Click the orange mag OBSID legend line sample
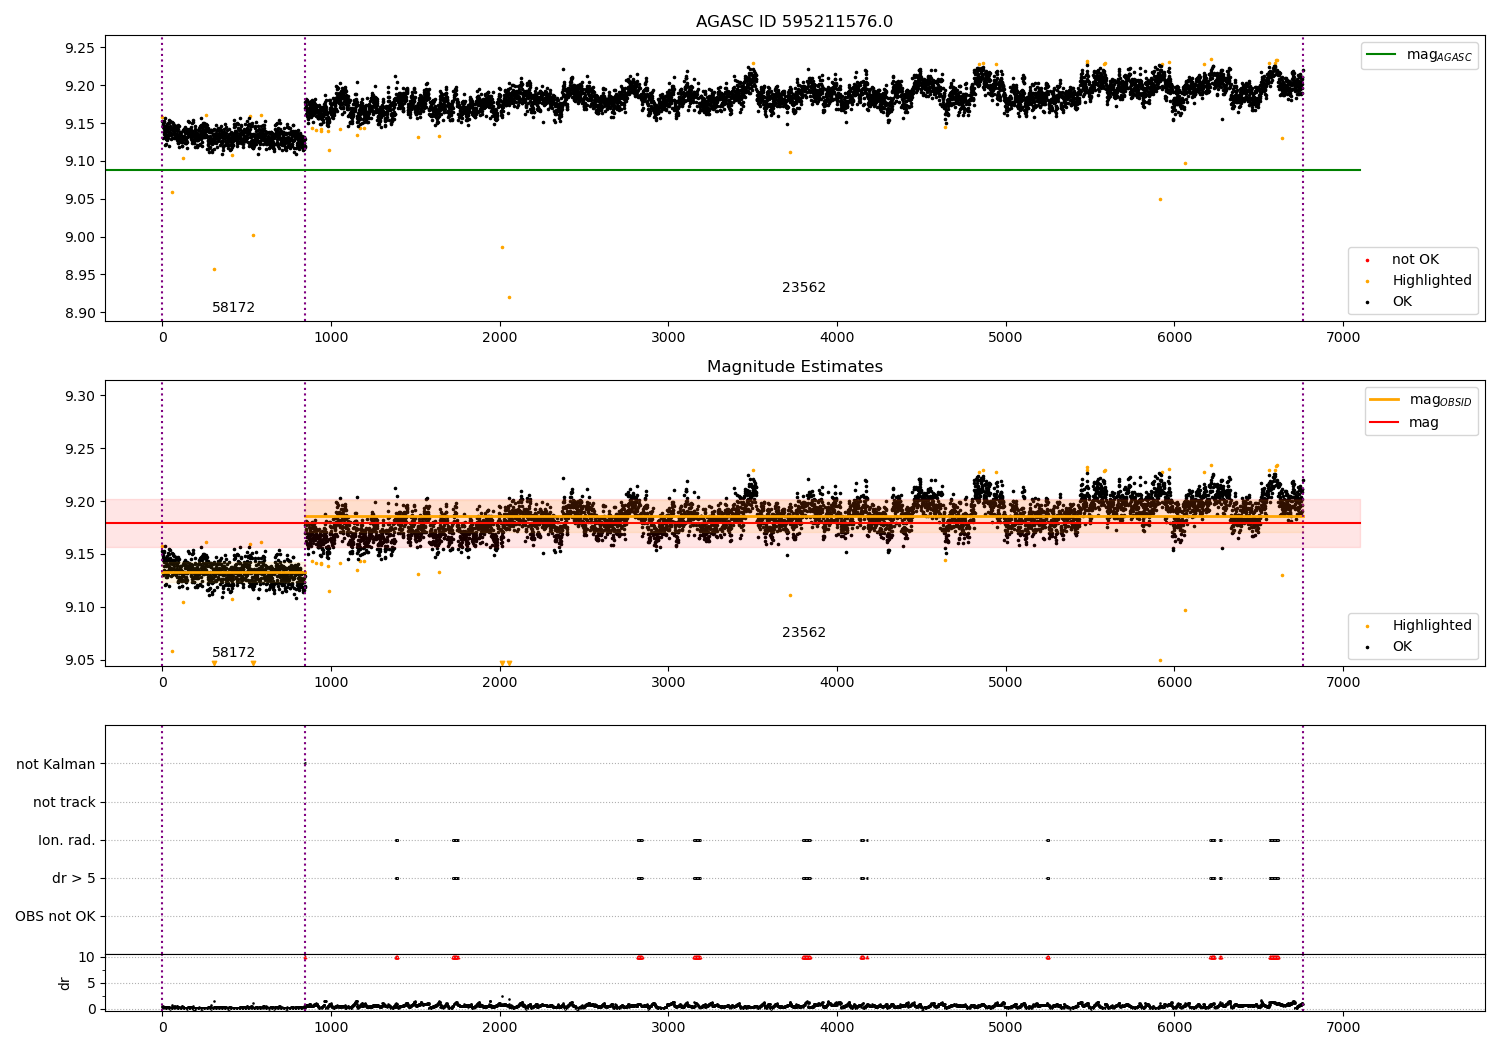The height and width of the screenshot is (1050, 1500). point(1385,400)
